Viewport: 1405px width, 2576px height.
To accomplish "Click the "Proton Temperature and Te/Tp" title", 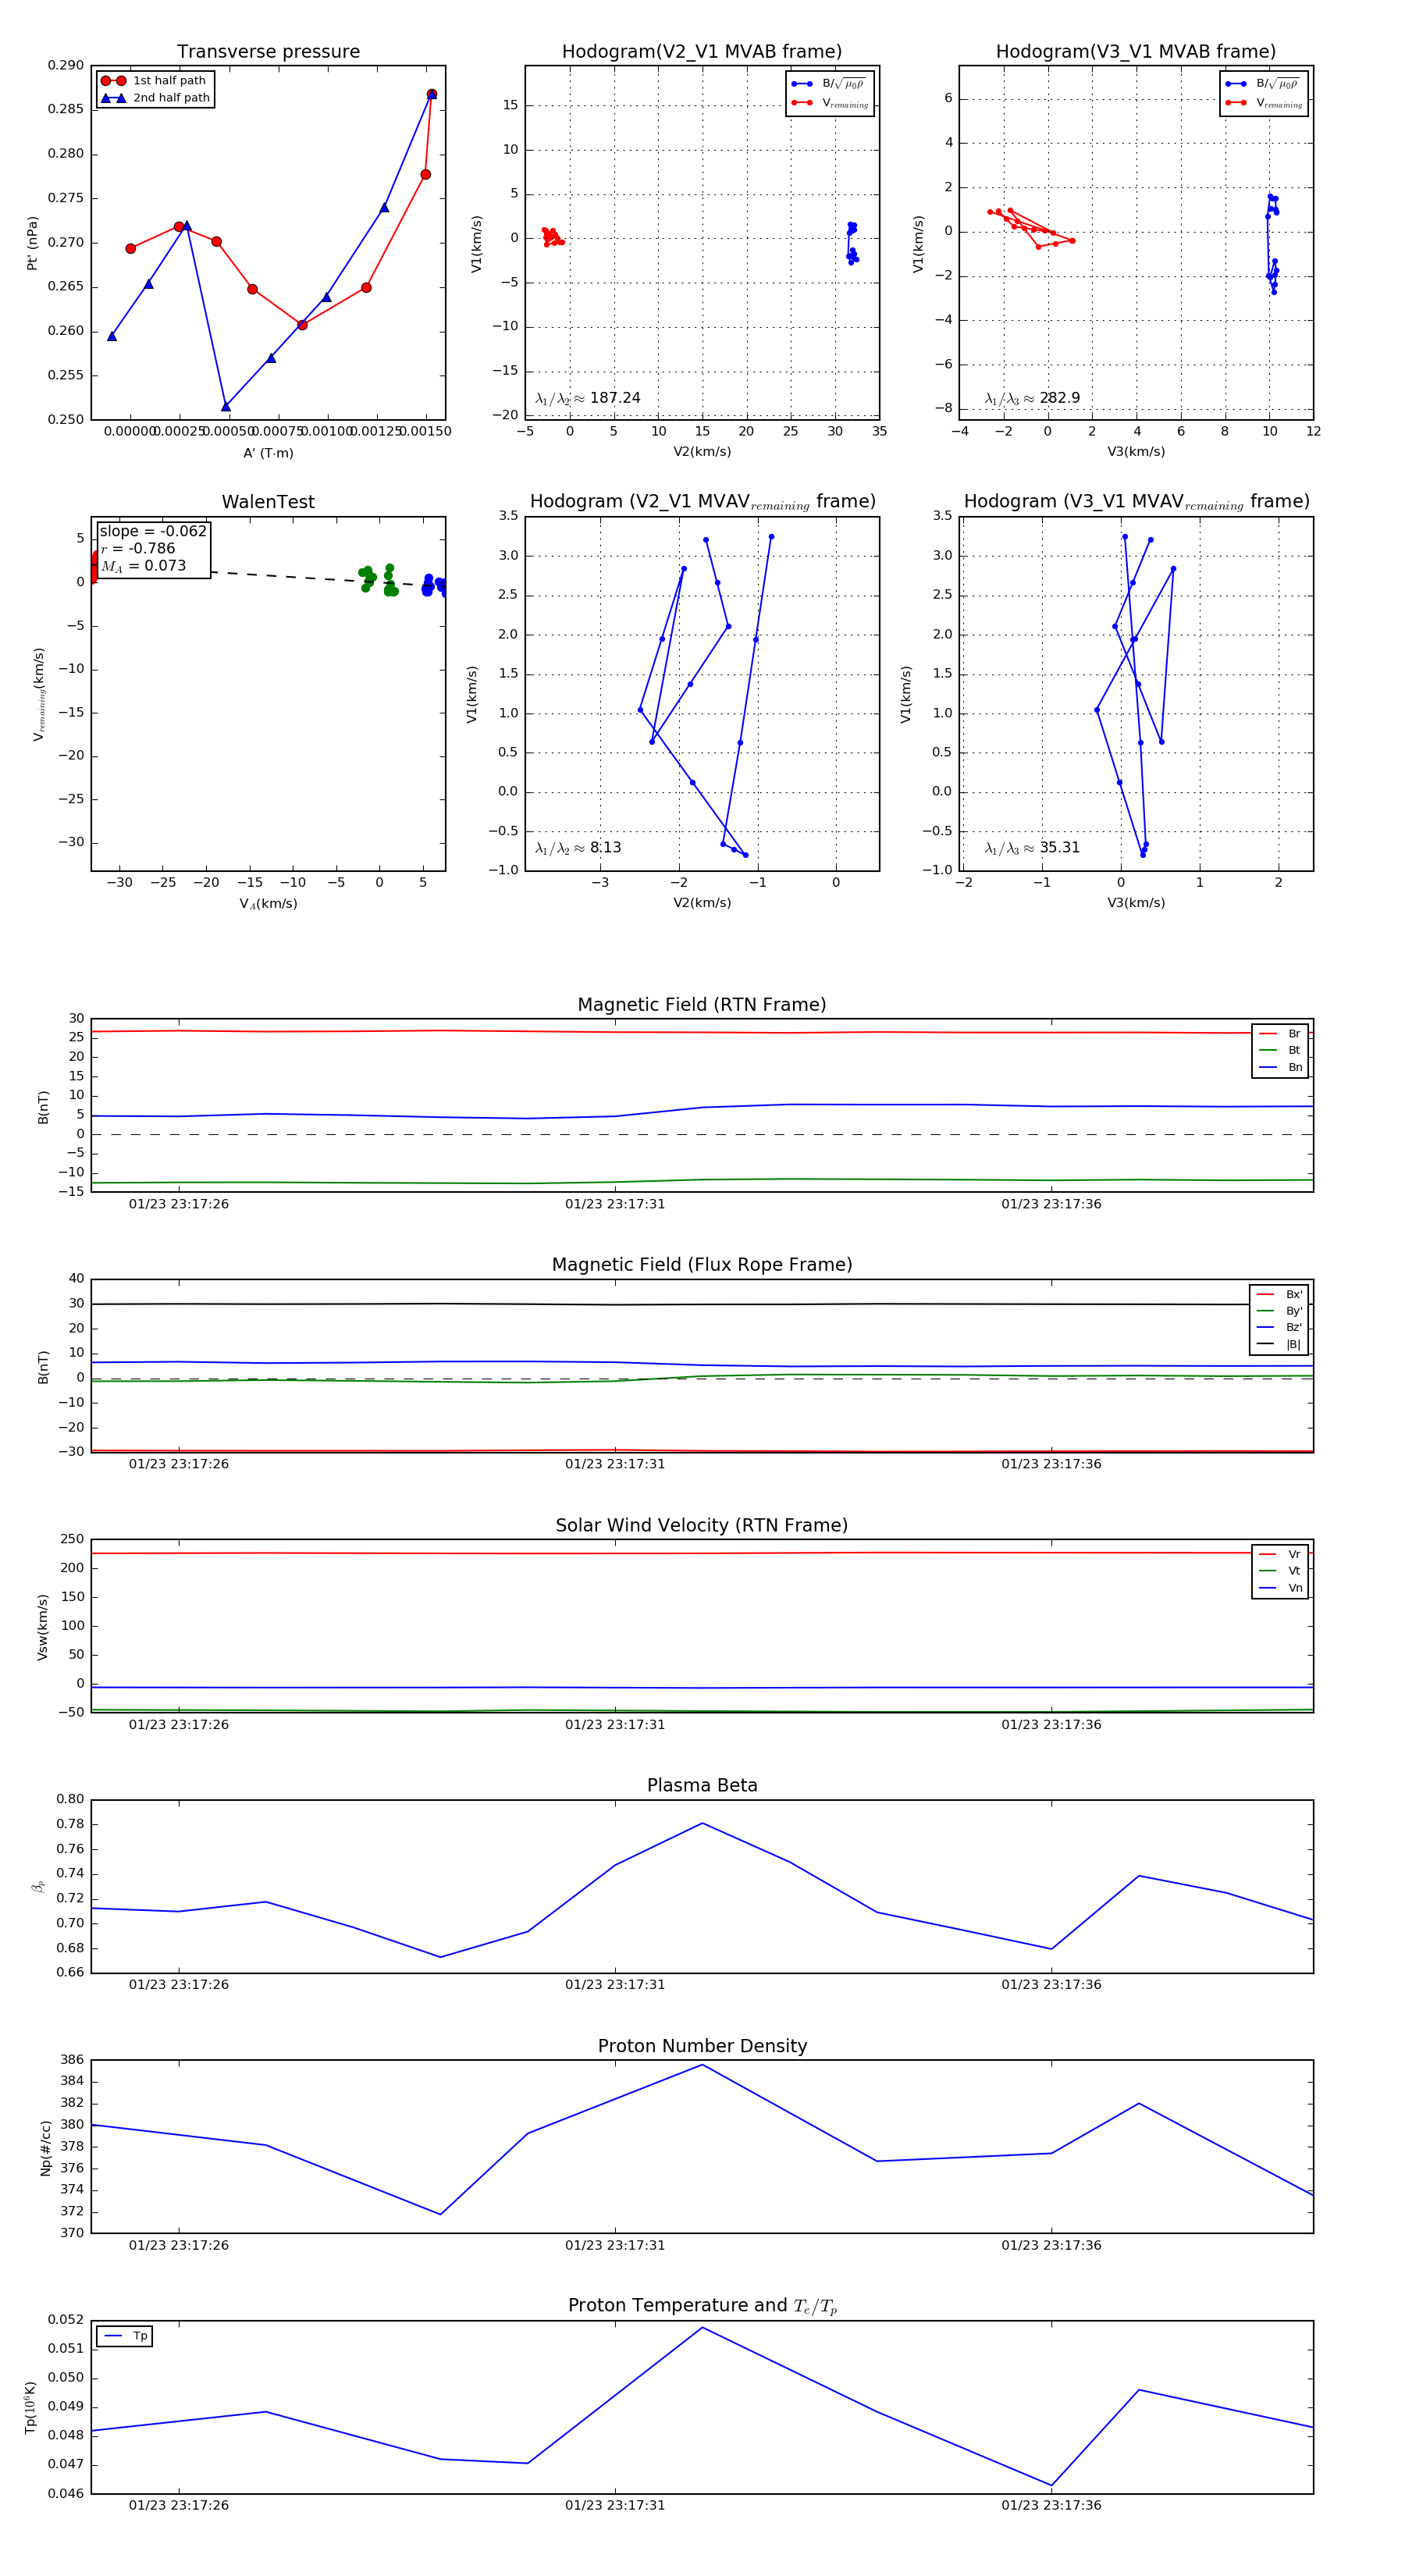I will coord(702,2306).
